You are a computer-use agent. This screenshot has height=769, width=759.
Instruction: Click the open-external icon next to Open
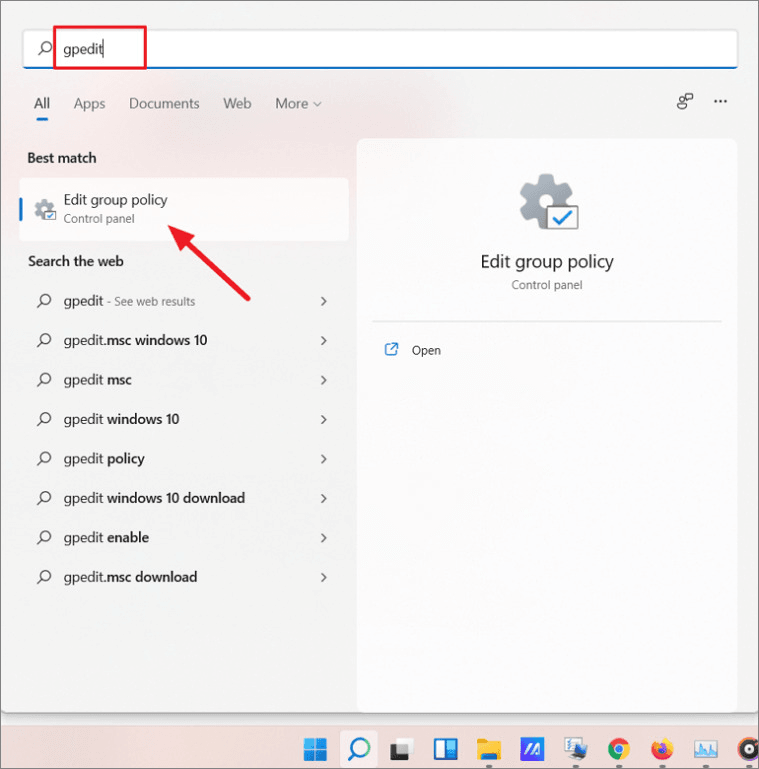pos(391,350)
